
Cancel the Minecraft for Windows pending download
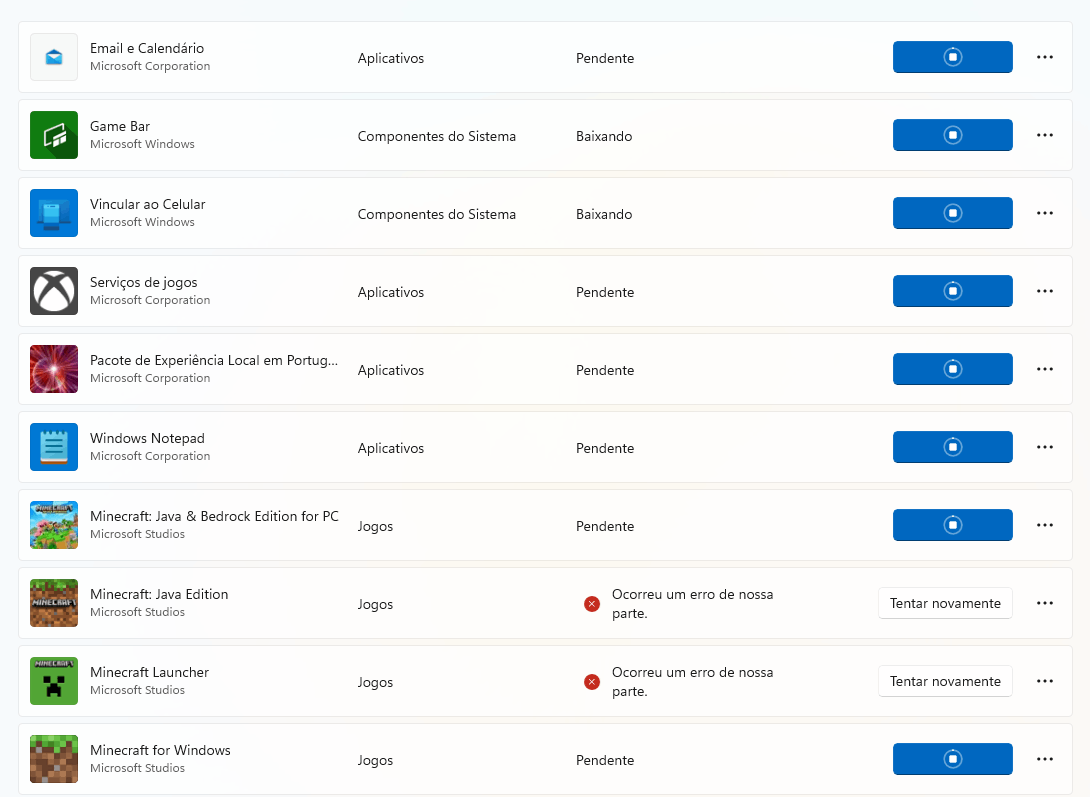952,759
